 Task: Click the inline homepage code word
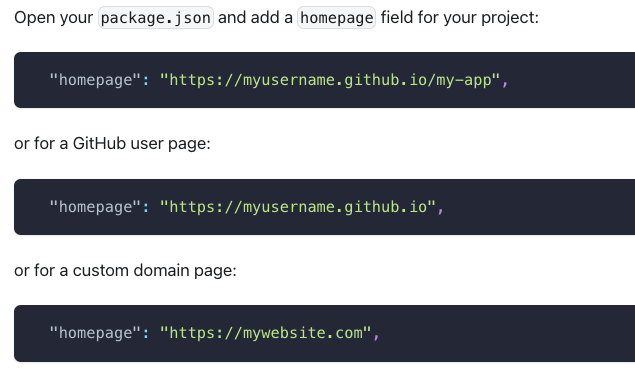pos(337,17)
